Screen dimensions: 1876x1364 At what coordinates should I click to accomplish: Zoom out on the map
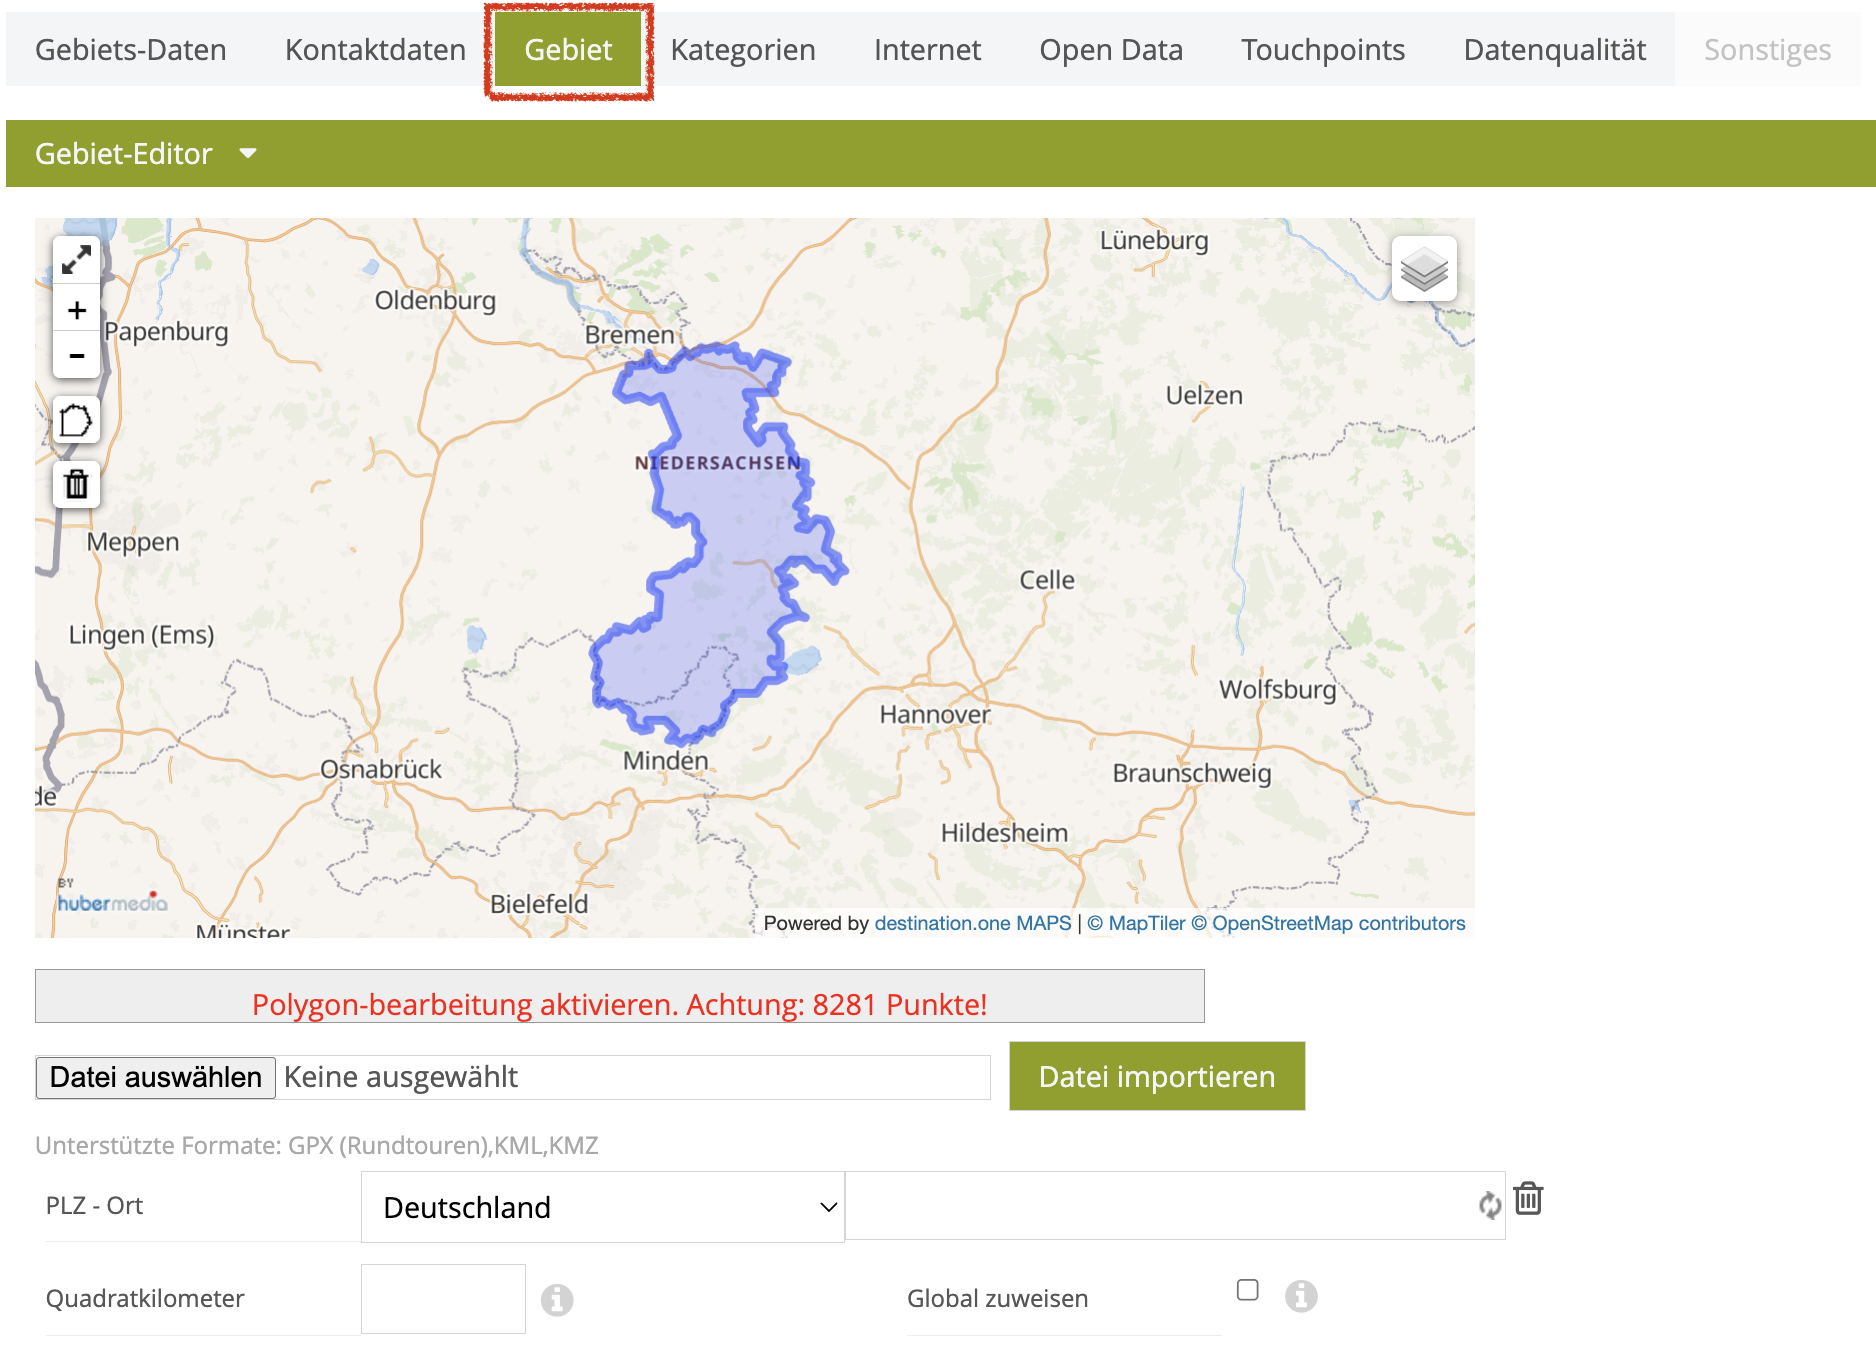(76, 356)
